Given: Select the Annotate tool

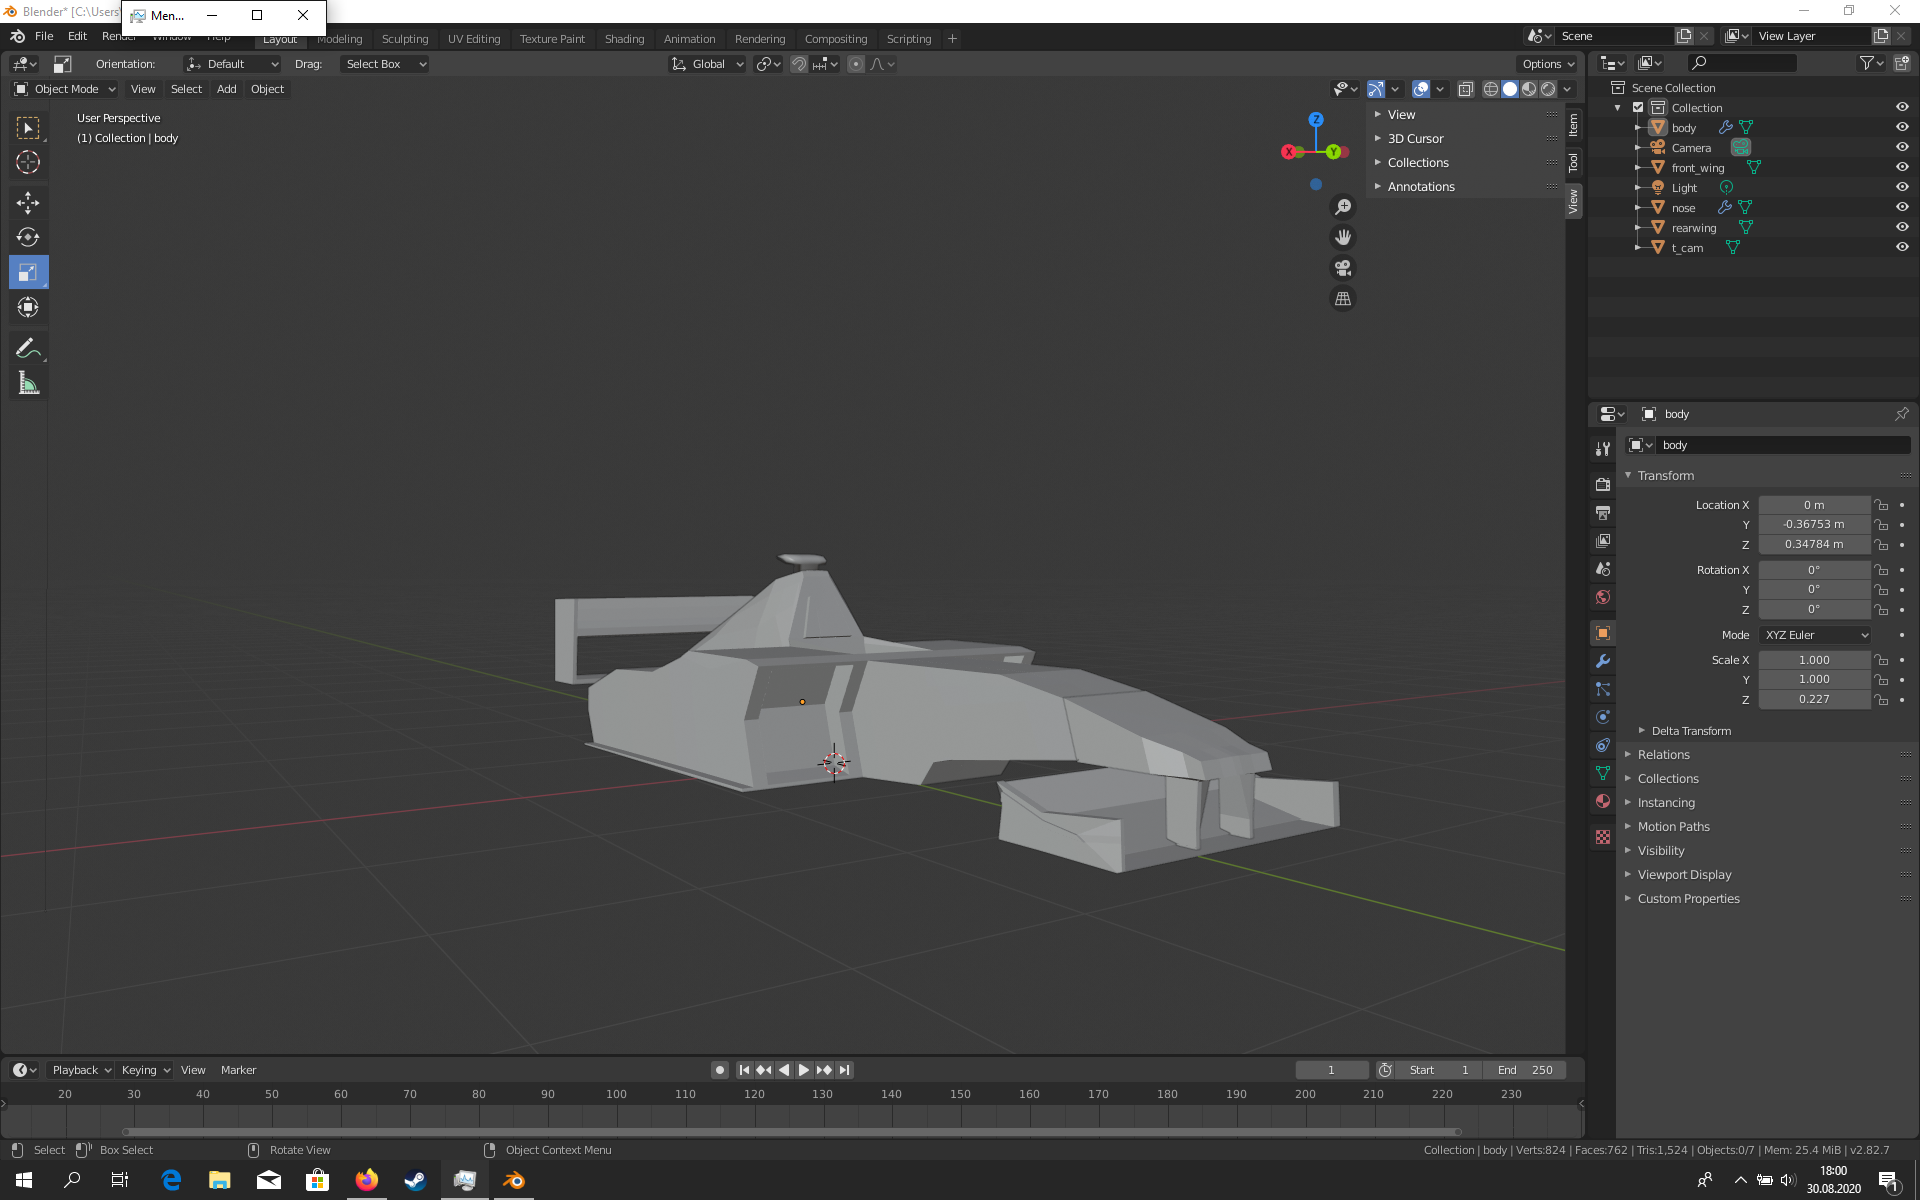Looking at the screenshot, I should coord(28,348).
